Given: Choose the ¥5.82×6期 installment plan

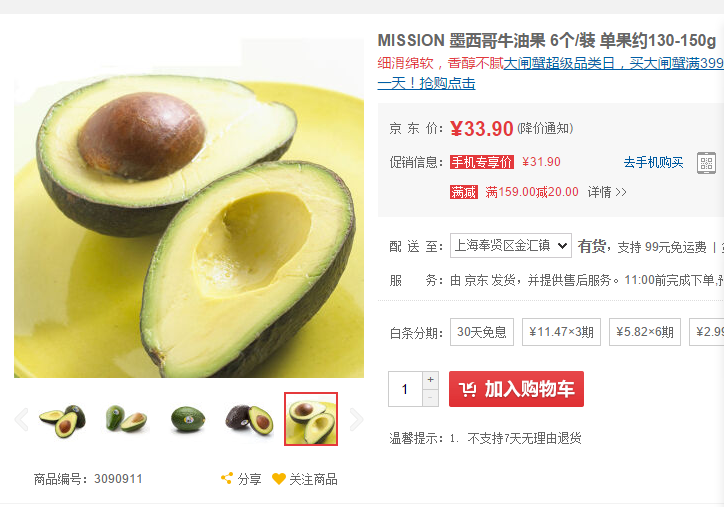Looking at the screenshot, I should (x=645, y=332).
